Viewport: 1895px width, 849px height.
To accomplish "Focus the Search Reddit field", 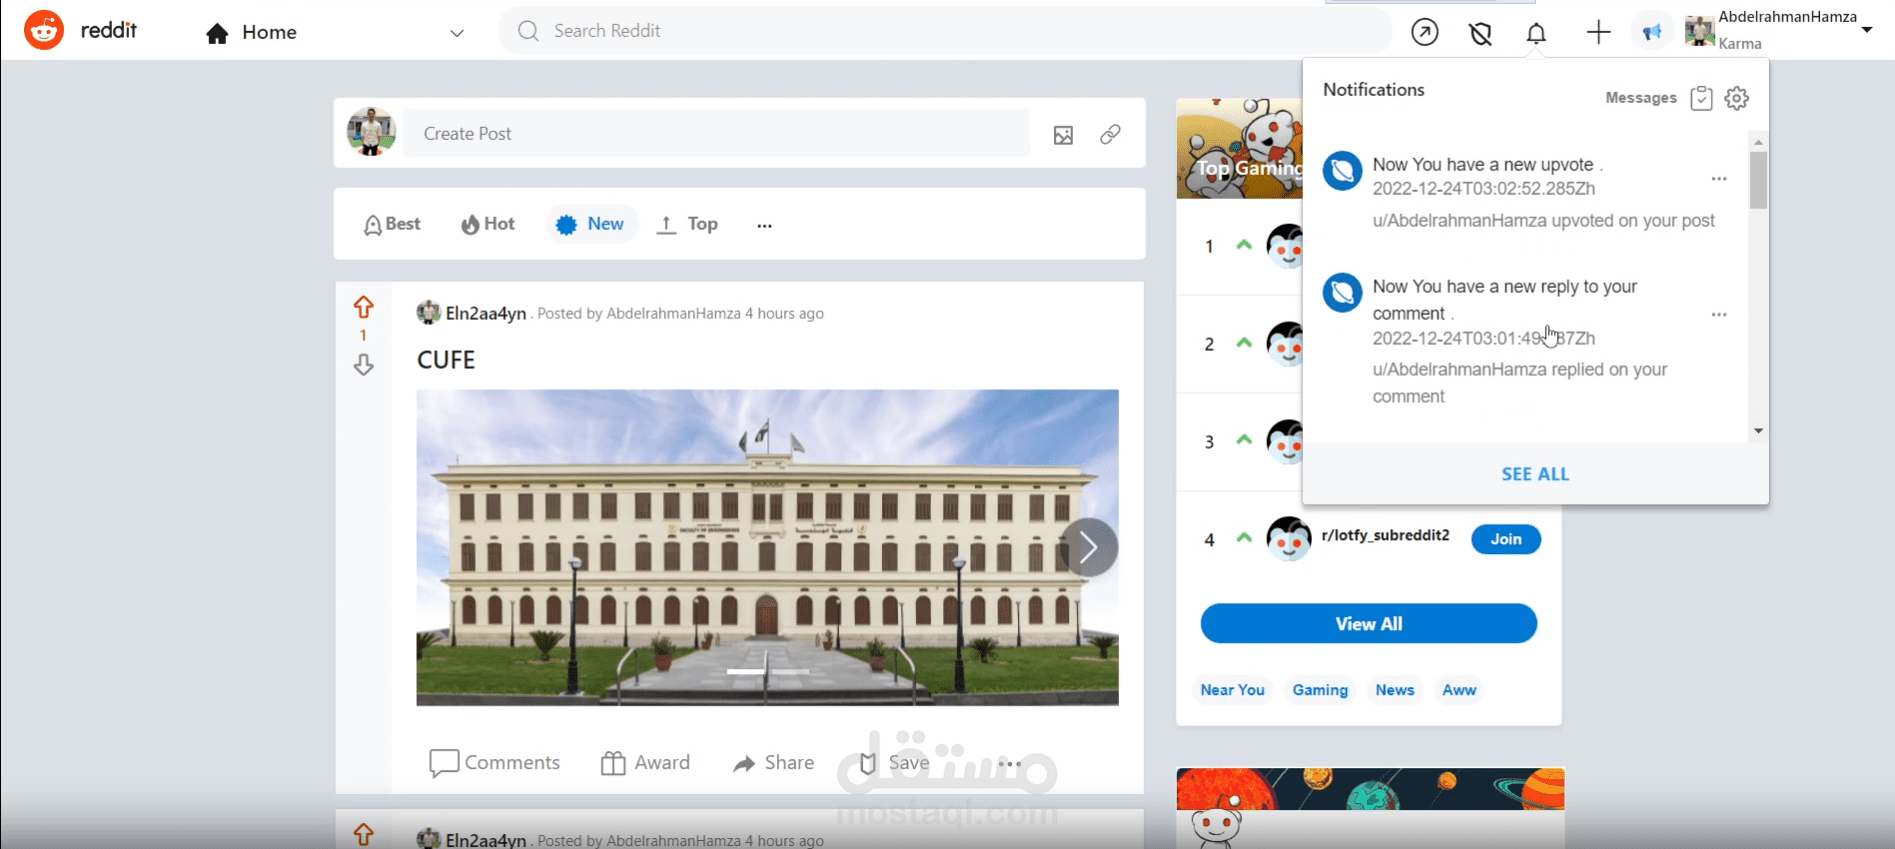I will click(945, 31).
